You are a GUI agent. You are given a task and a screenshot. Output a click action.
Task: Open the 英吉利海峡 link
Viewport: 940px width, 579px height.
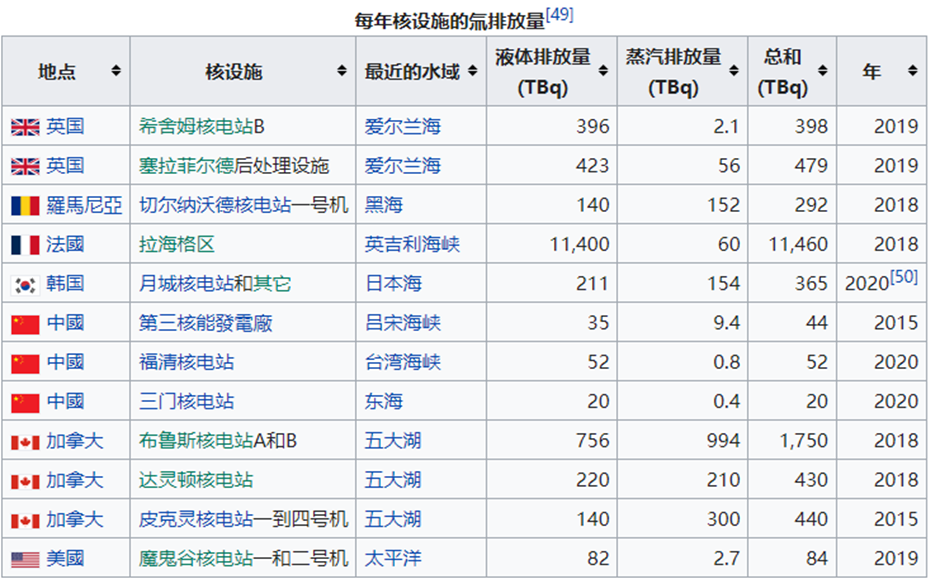(x=412, y=245)
